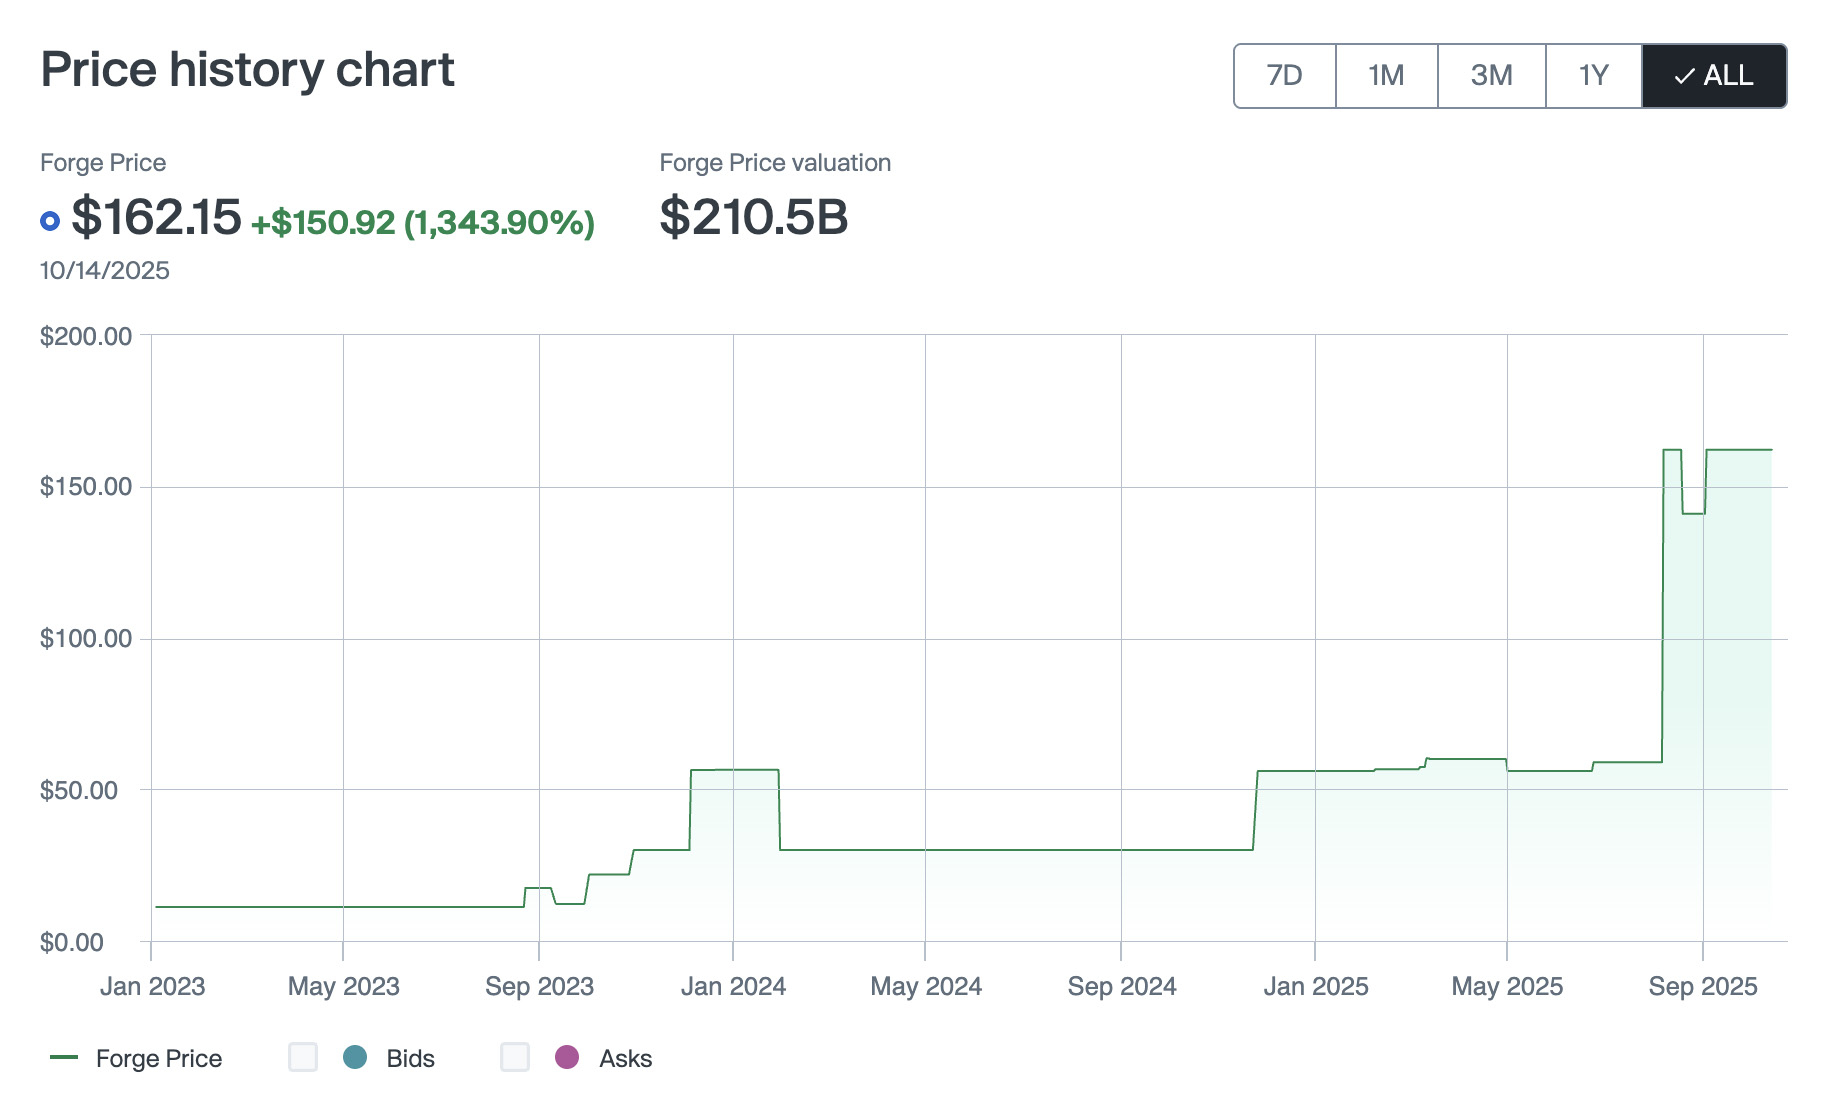Enable the Bids checkbox
This screenshot has width=1828, height=1112.
303,1057
